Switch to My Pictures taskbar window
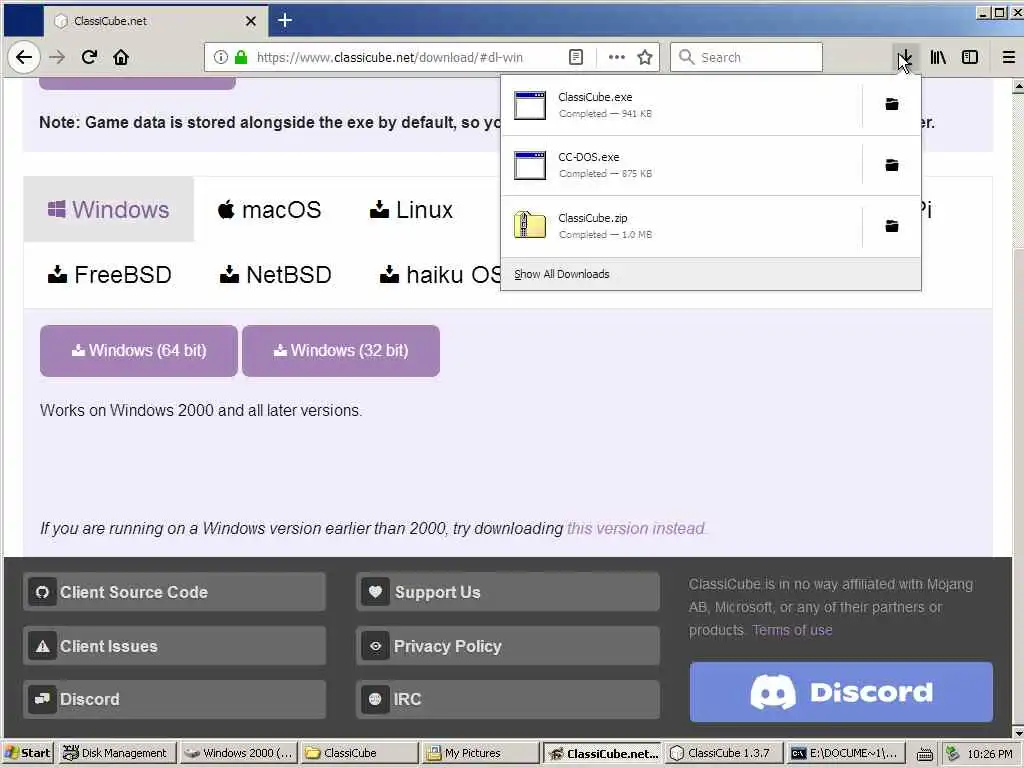This screenshot has height=768, width=1024. pyautogui.click(x=480, y=753)
